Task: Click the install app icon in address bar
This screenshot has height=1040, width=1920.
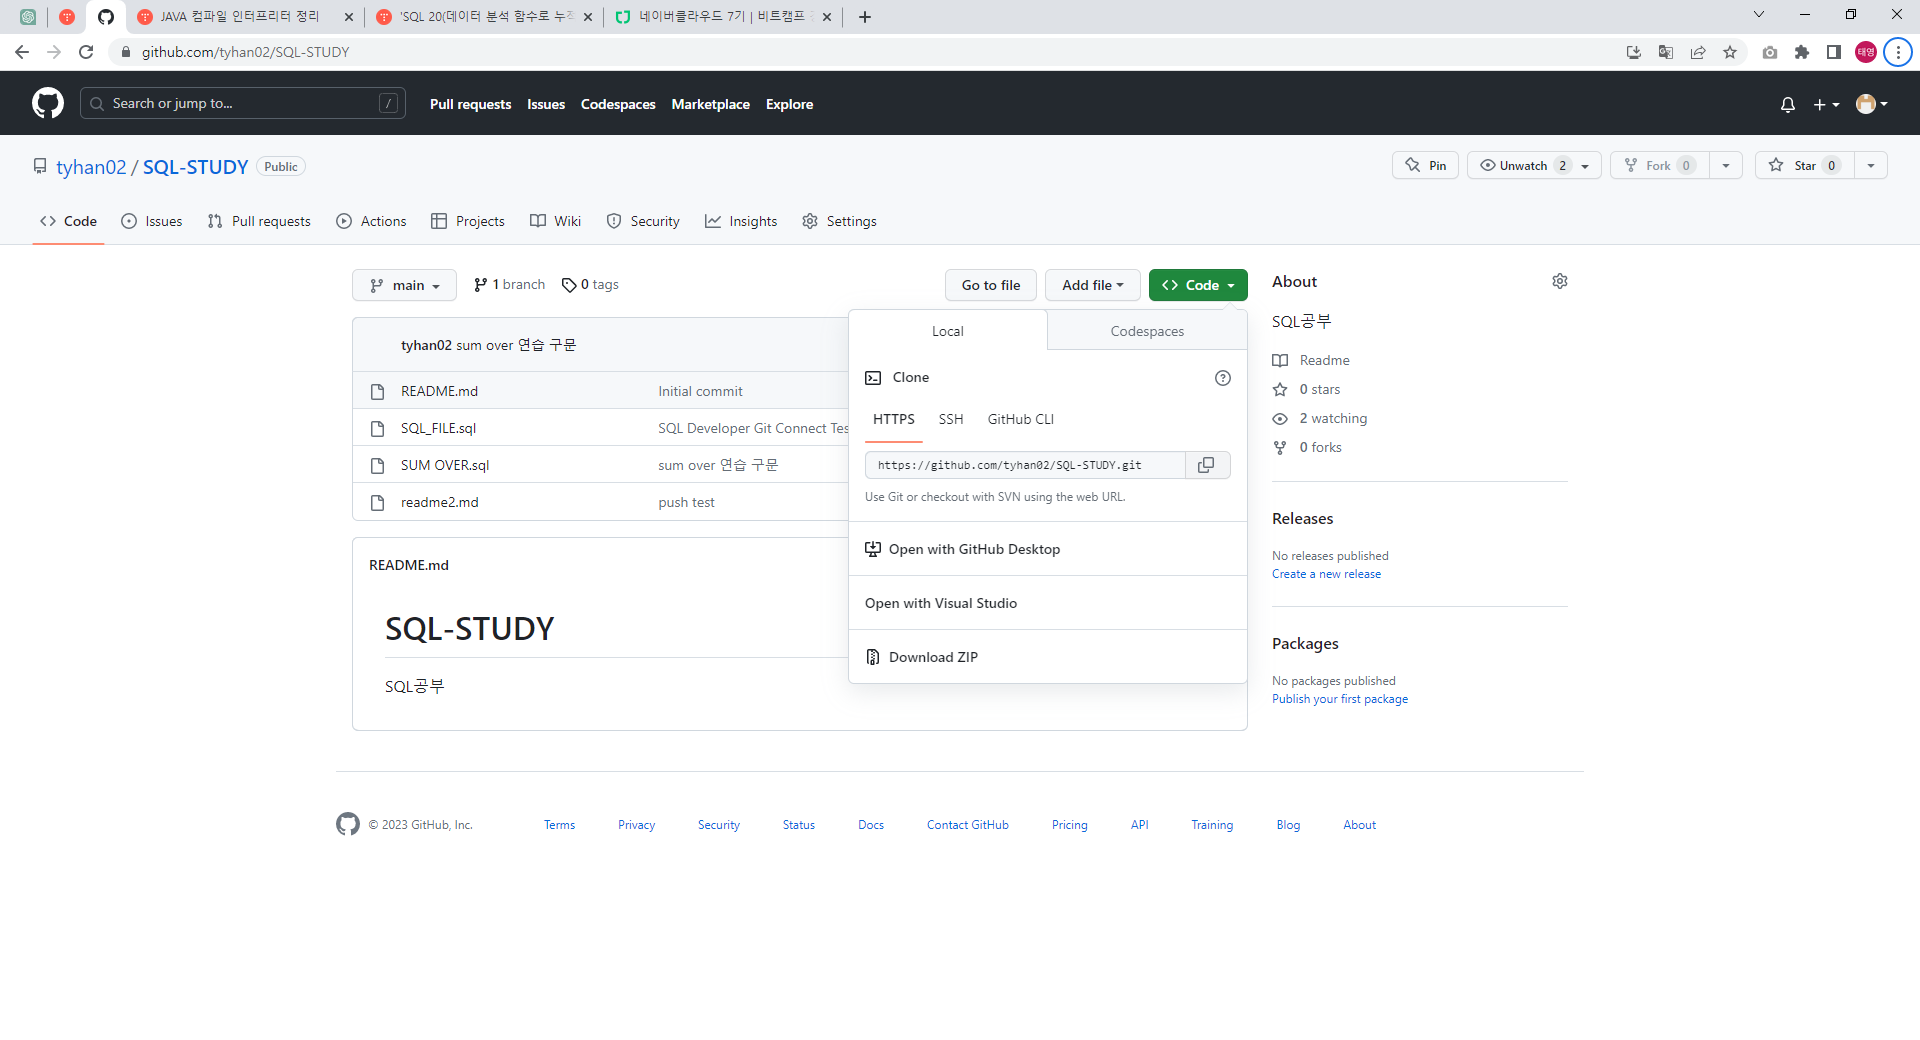Action: 1634,52
